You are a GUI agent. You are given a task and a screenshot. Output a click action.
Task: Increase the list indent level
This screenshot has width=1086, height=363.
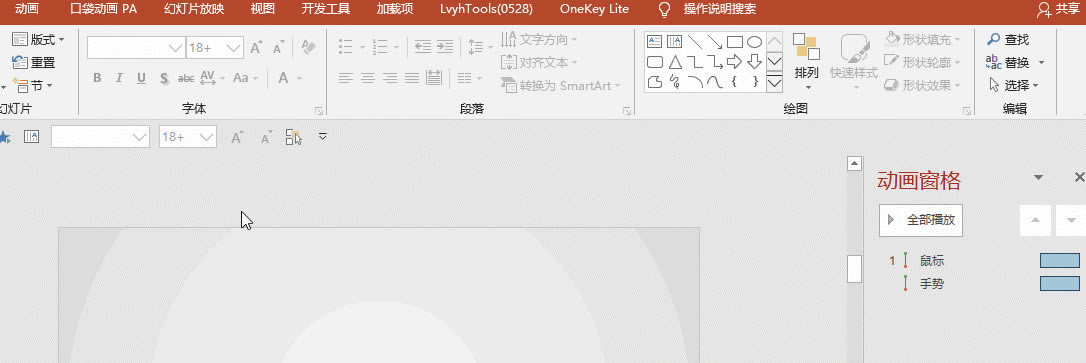coord(445,47)
